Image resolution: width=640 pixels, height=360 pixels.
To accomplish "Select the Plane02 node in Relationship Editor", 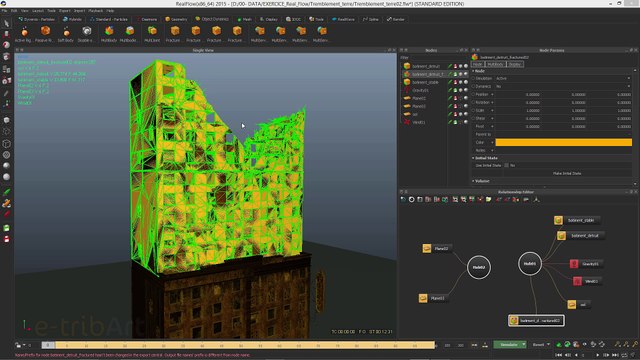I will pos(436,248).
